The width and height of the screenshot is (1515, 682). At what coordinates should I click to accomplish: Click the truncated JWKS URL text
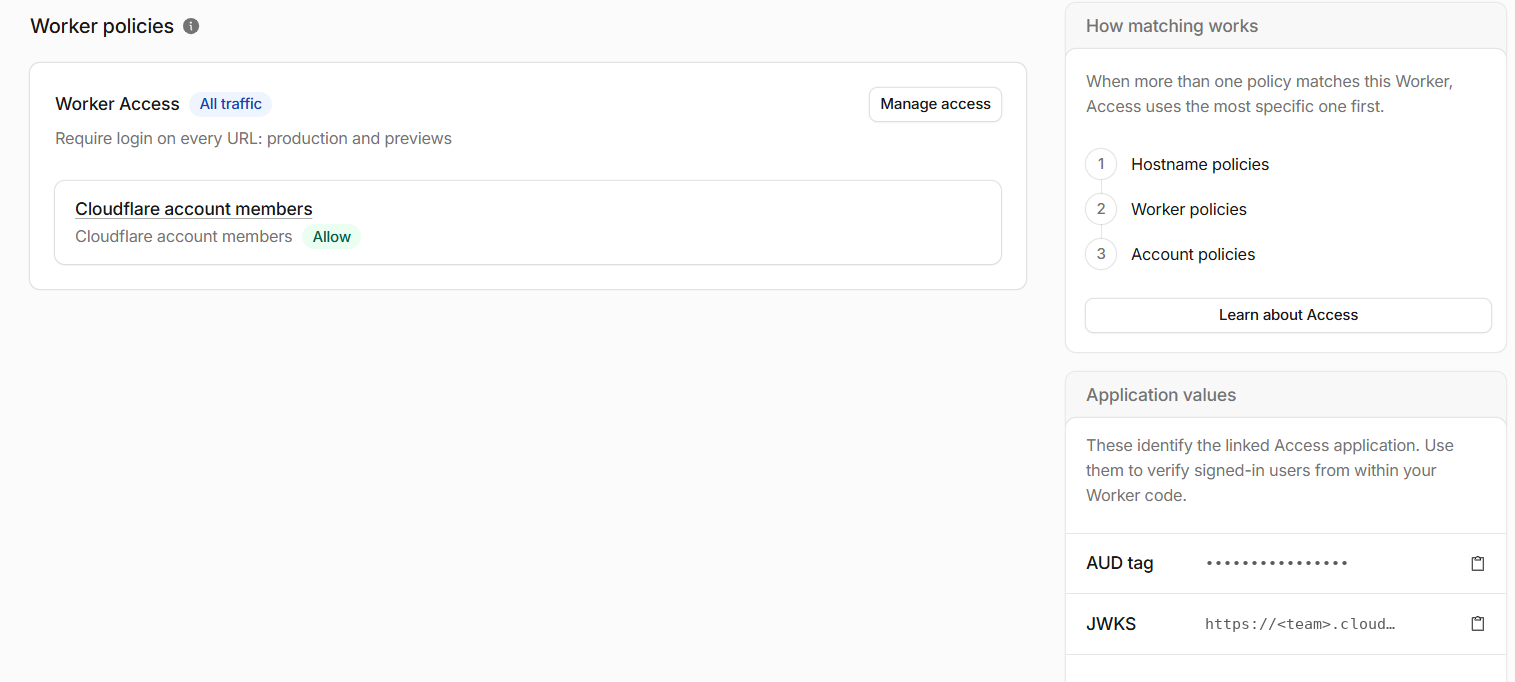pyautogui.click(x=1299, y=624)
